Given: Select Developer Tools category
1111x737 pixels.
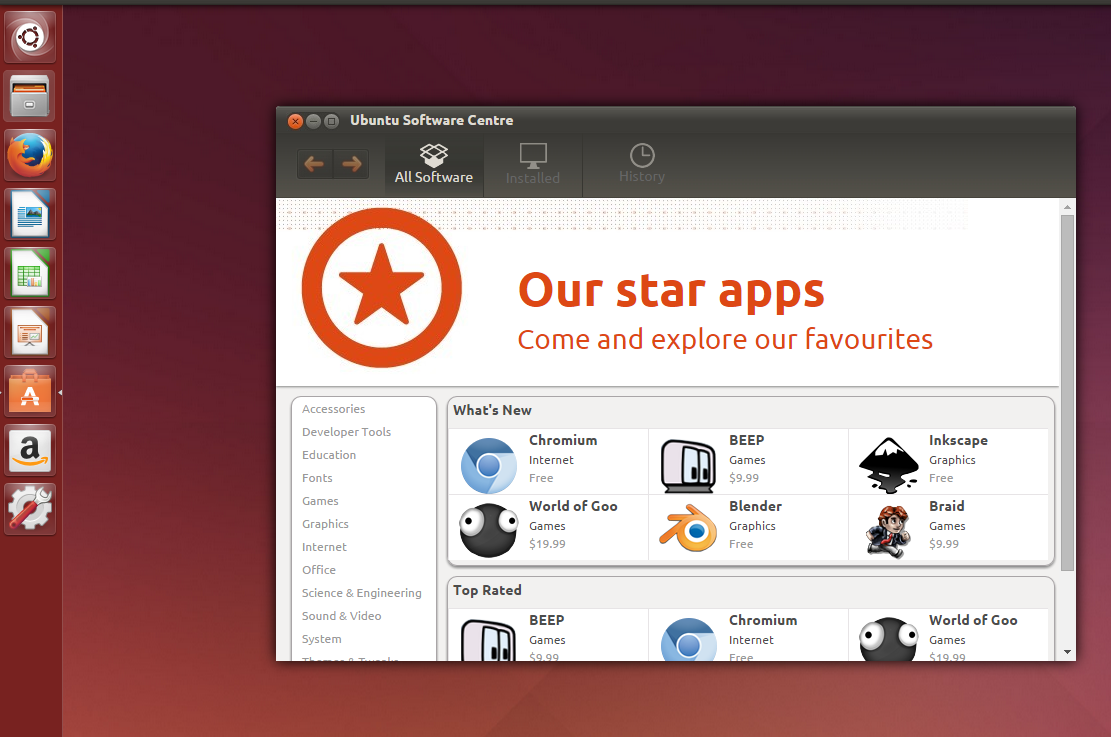Looking at the screenshot, I should tap(346, 432).
